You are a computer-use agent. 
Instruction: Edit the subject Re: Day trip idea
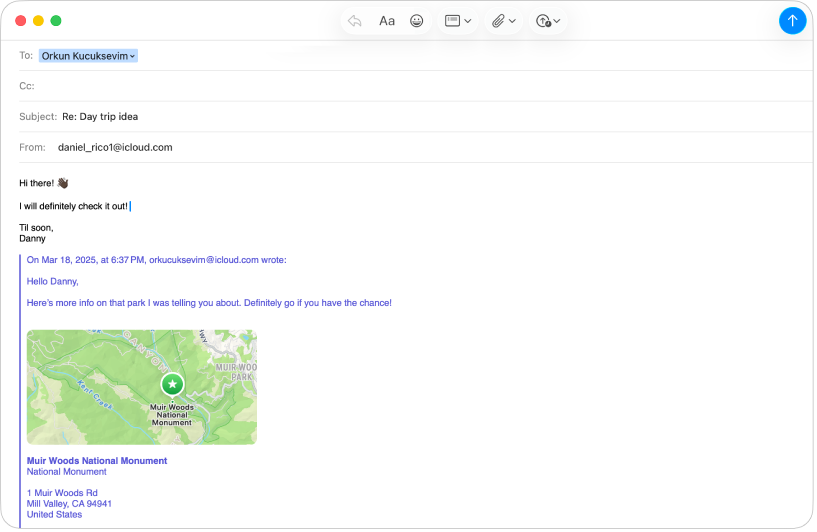[x=101, y=117]
